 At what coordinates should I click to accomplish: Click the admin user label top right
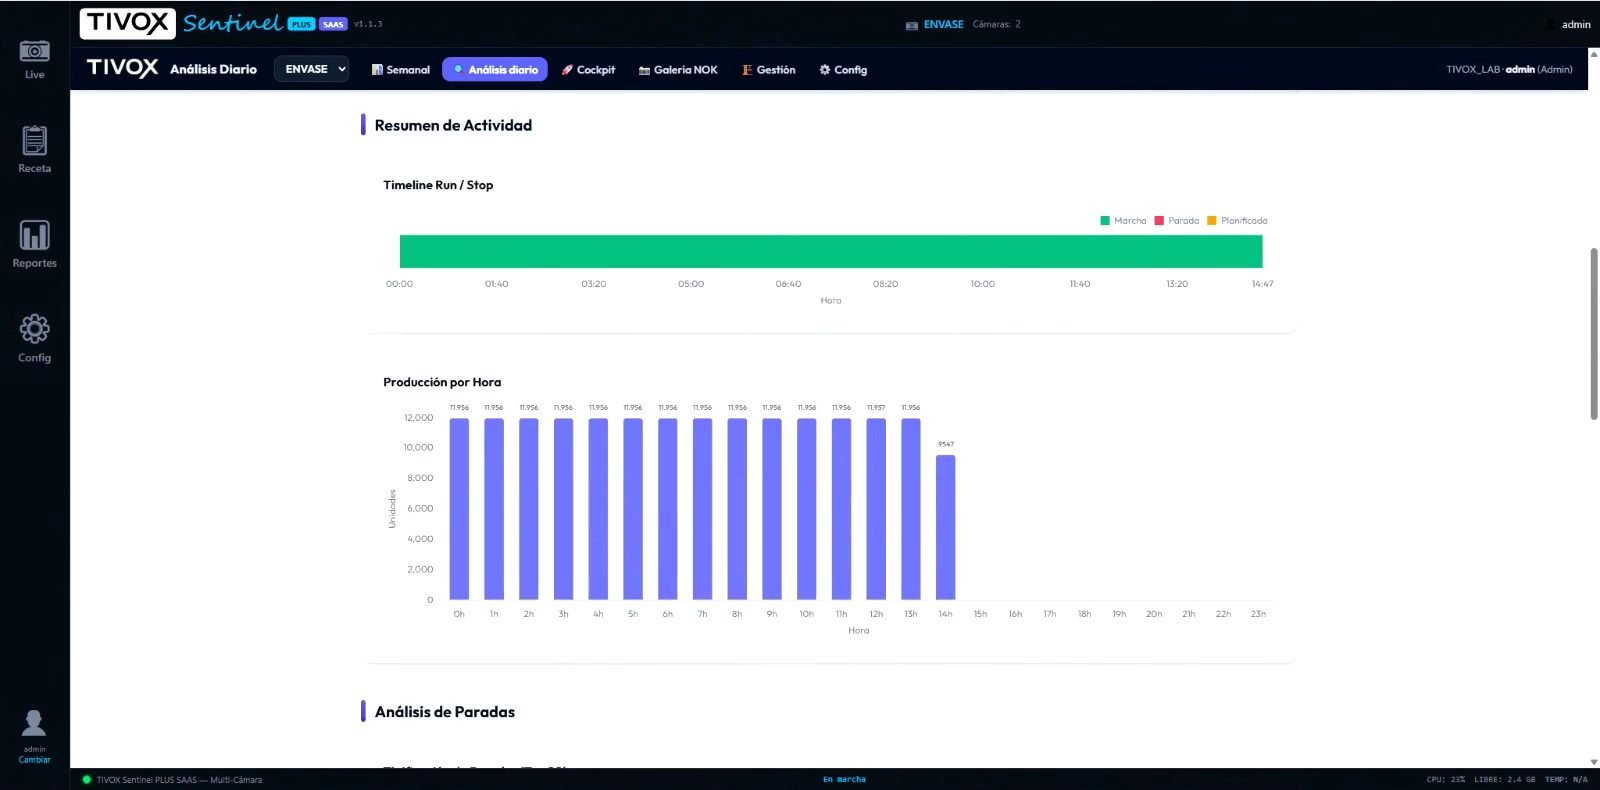tap(1575, 25)
